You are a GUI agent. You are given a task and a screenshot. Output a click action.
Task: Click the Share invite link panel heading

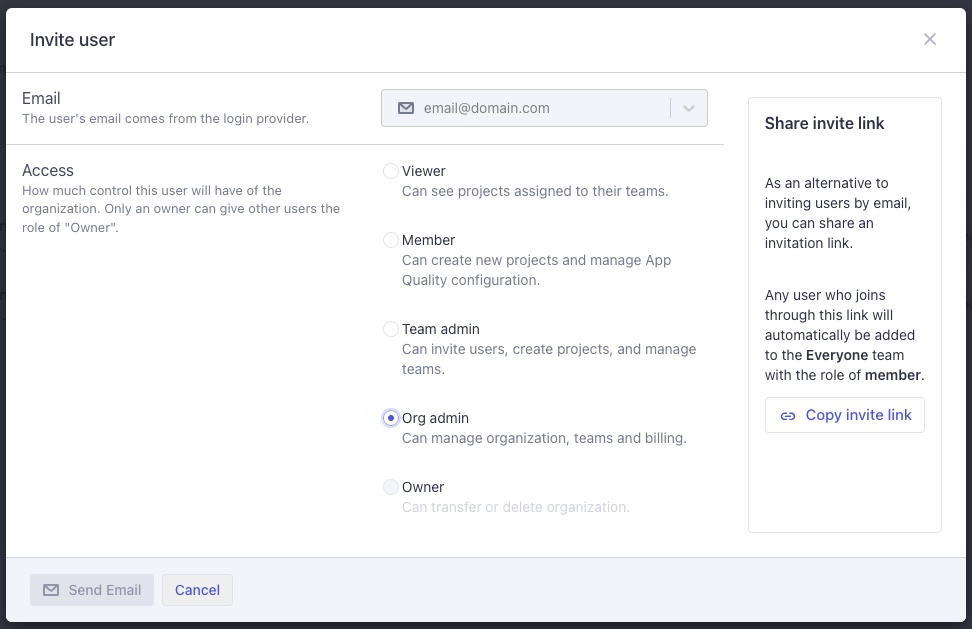coord(824,123)
